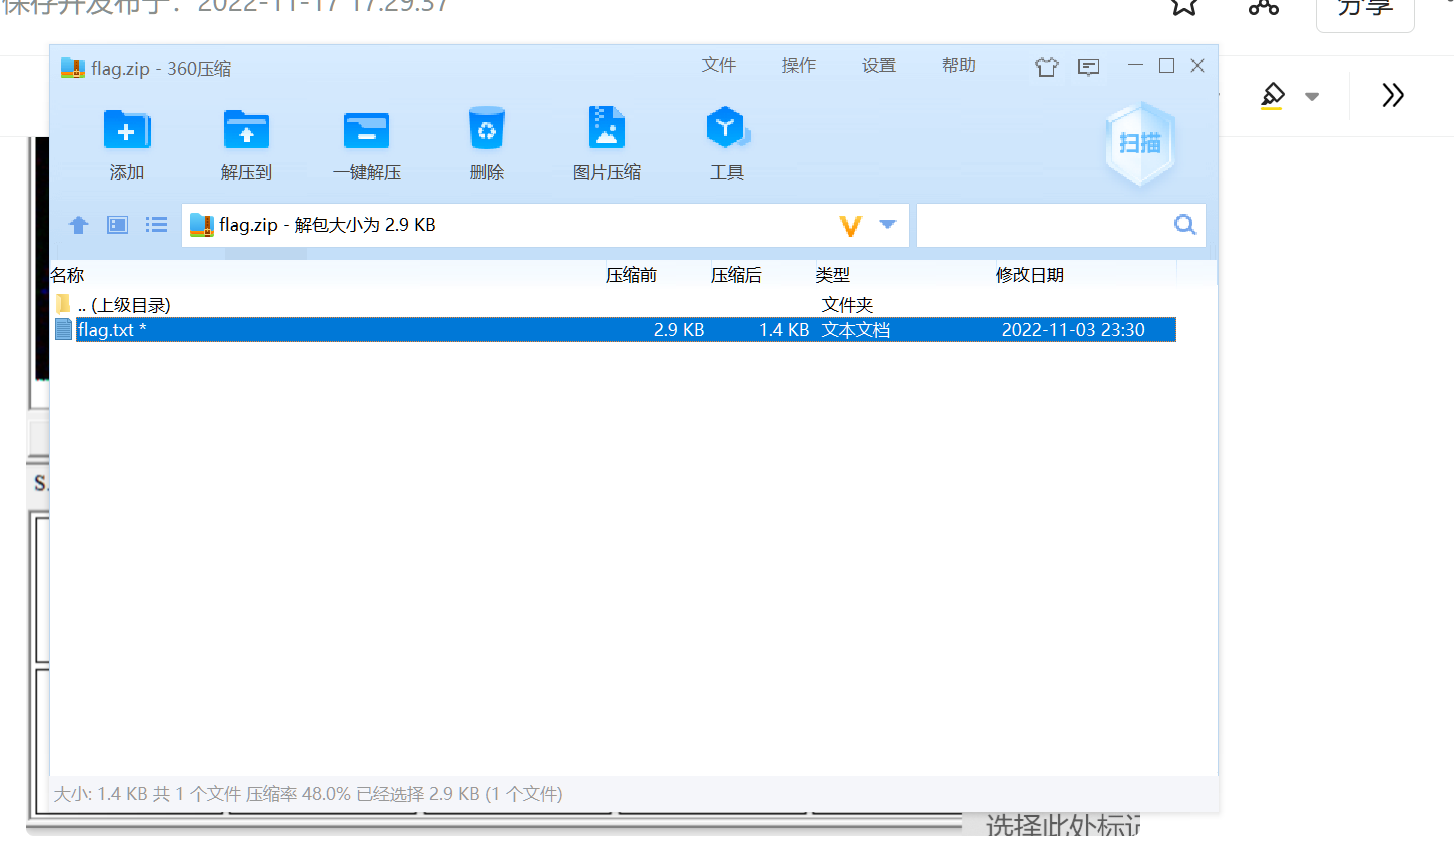Go up one directory with arrow icon
This screenshot has height=854, width=1454.
tap(79, 225)
